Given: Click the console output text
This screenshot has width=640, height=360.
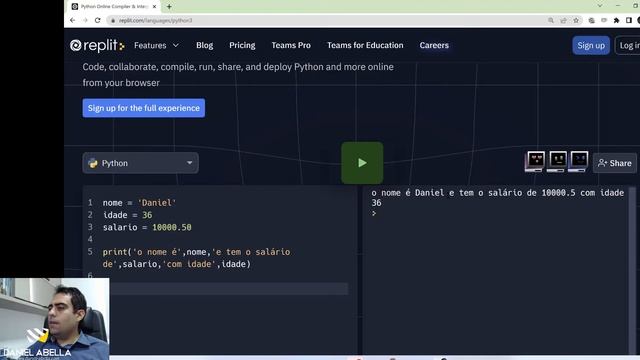Looking at the screenshot, I should pos(498,198).
